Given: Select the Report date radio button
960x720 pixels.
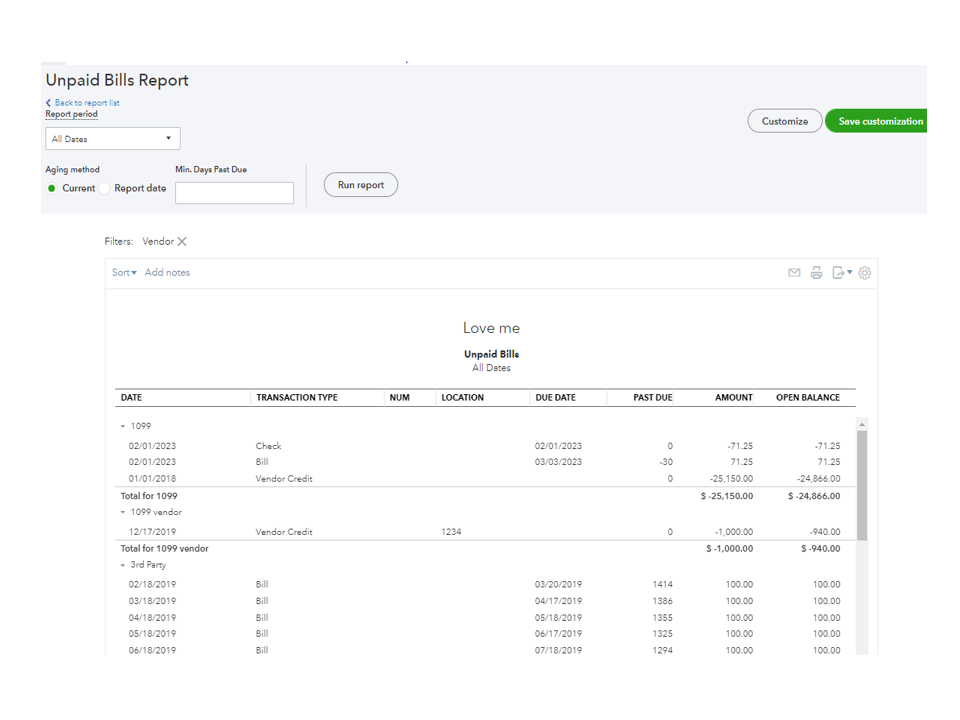Looking at the screenshot, I should [105, 189].
